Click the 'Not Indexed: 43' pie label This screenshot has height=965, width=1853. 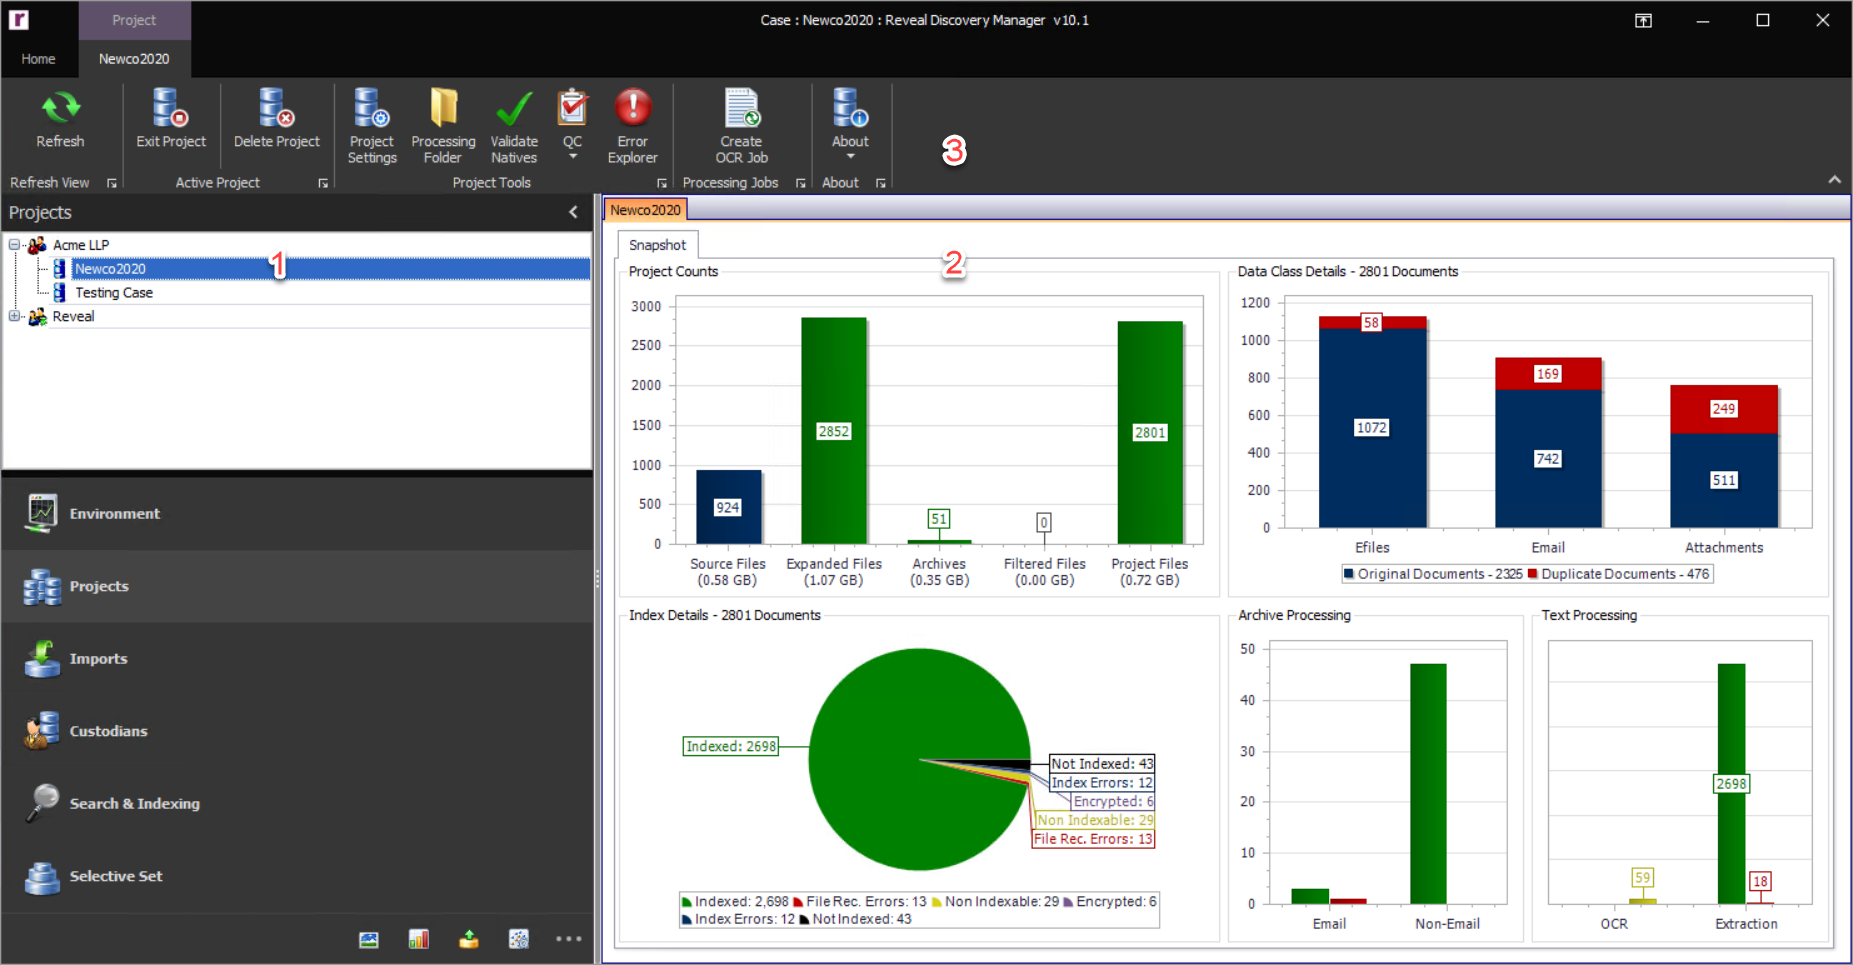[x=1102, y=764]
